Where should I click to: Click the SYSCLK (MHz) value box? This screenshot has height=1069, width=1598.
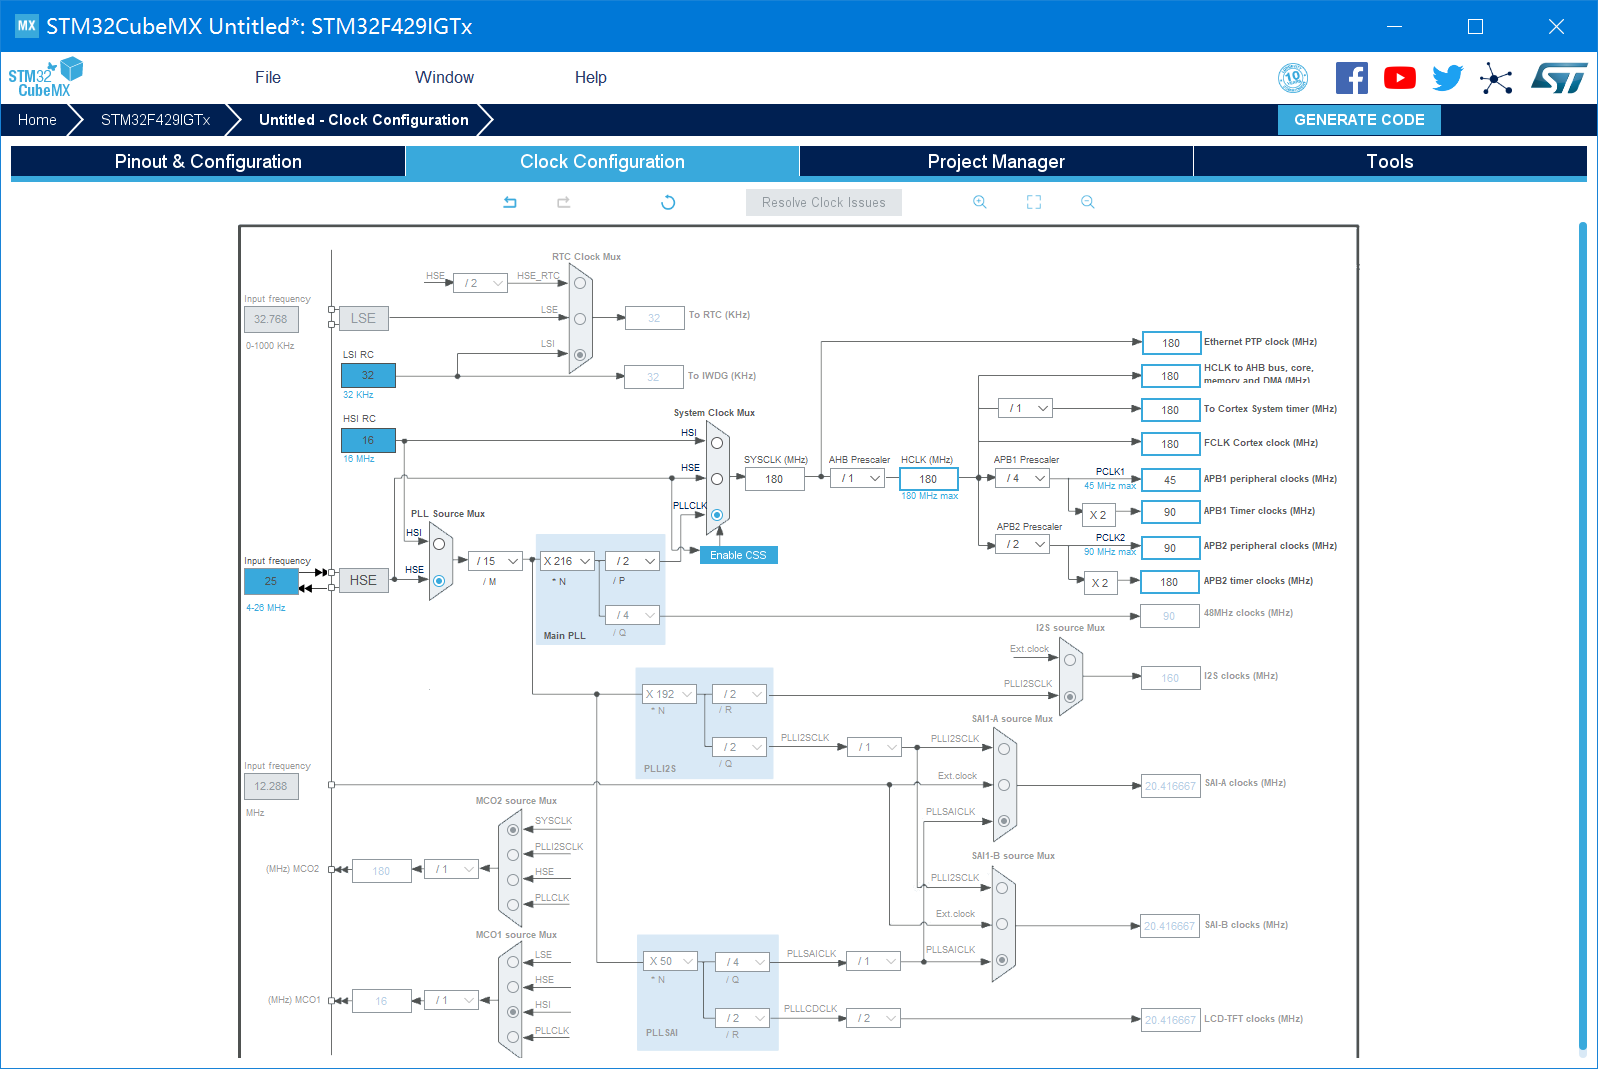coord(775,479)
